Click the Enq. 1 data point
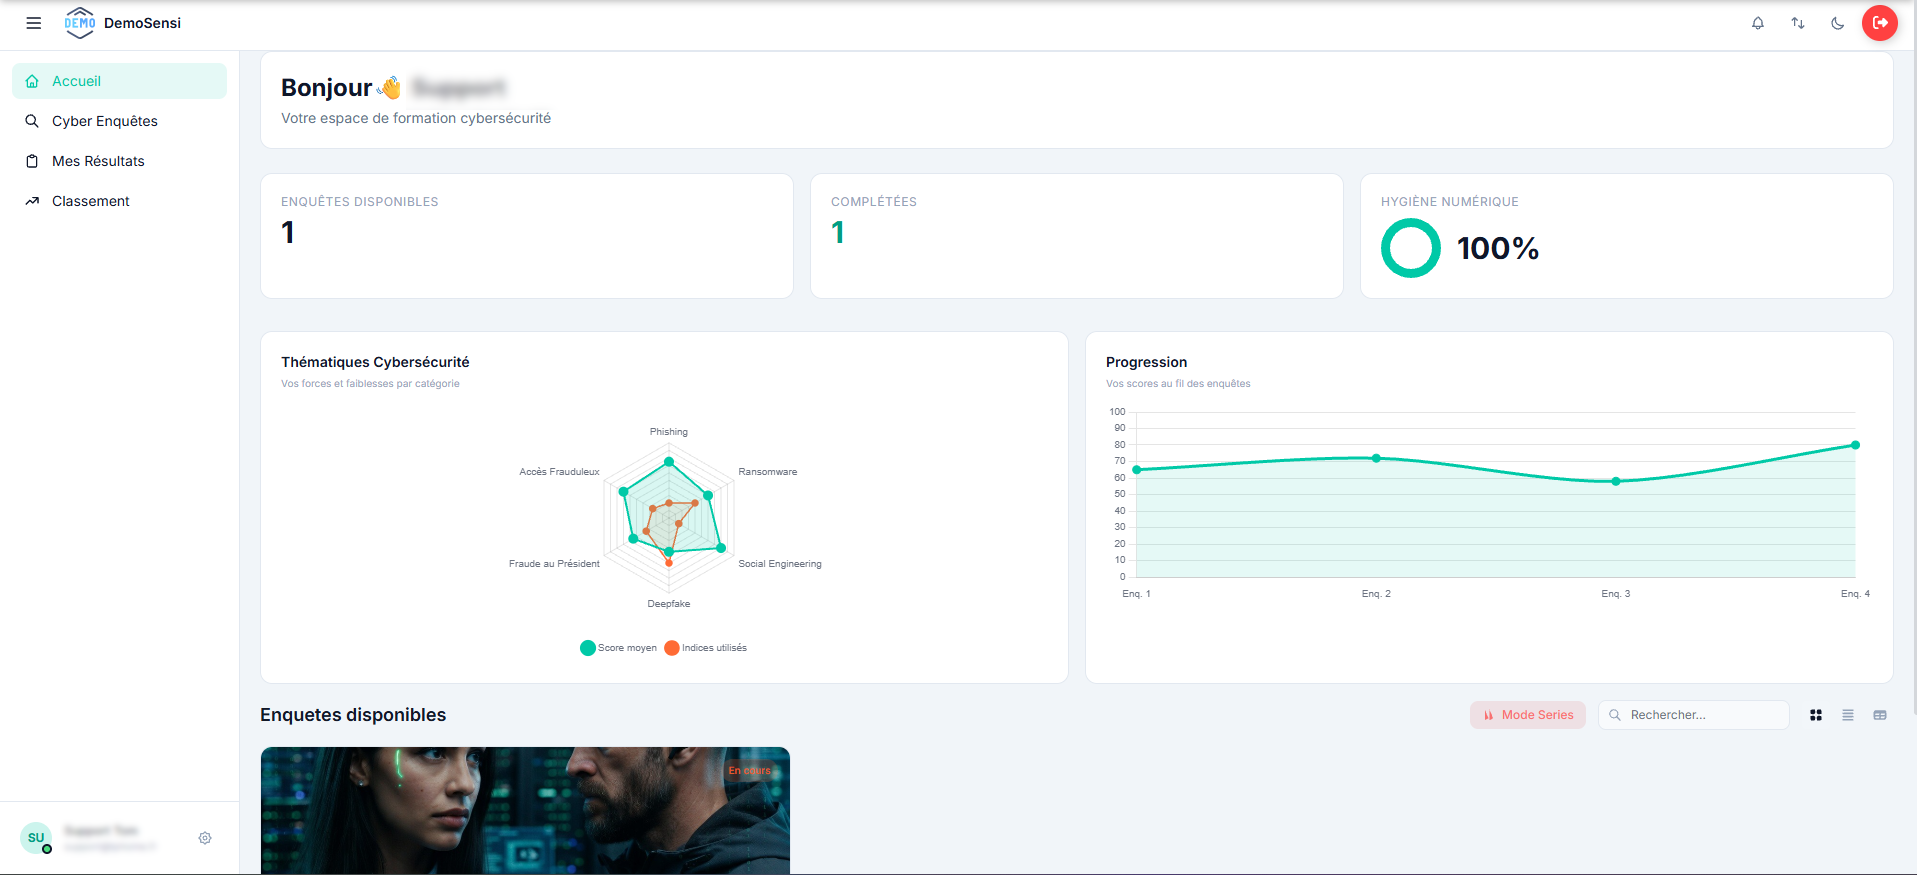Screen dimensions: 1917x875 [x=1137, y=470]
